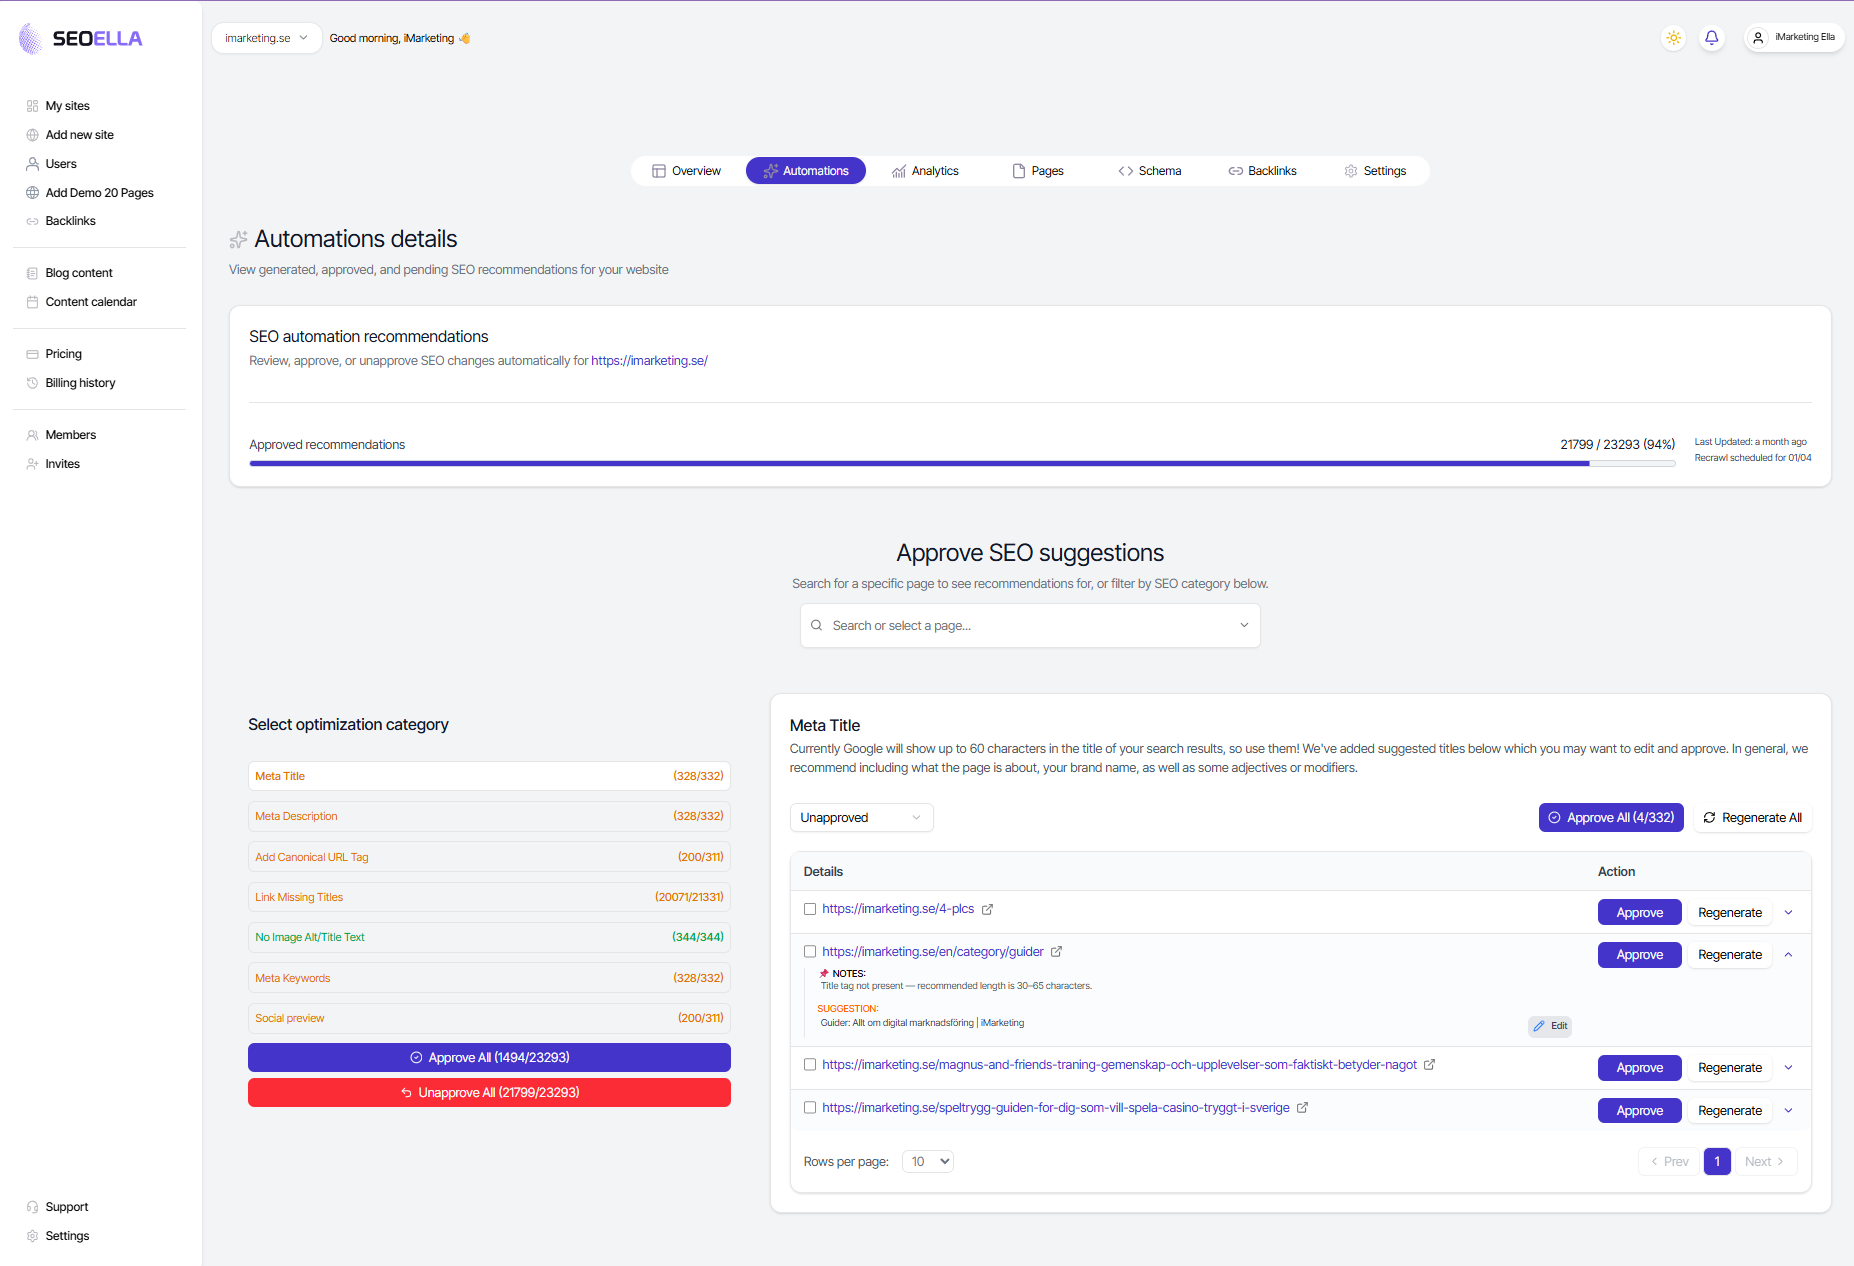Open external link for the 4-plcs page

[x=988, y=909]
